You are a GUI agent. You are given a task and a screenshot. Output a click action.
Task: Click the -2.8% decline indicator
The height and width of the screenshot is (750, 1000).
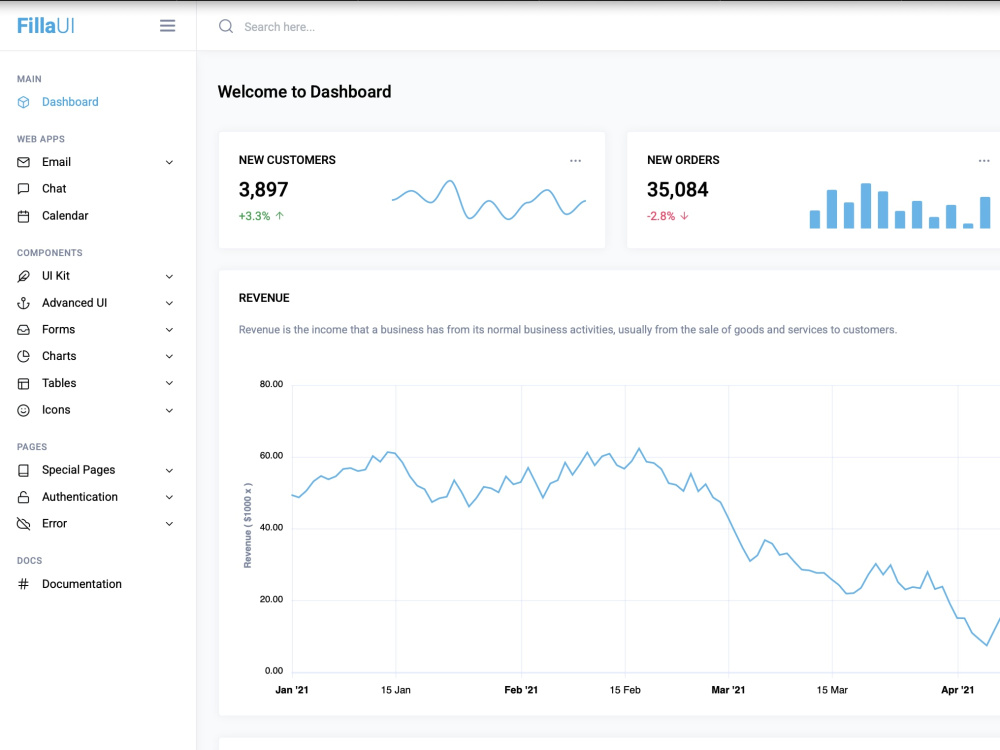668,216
